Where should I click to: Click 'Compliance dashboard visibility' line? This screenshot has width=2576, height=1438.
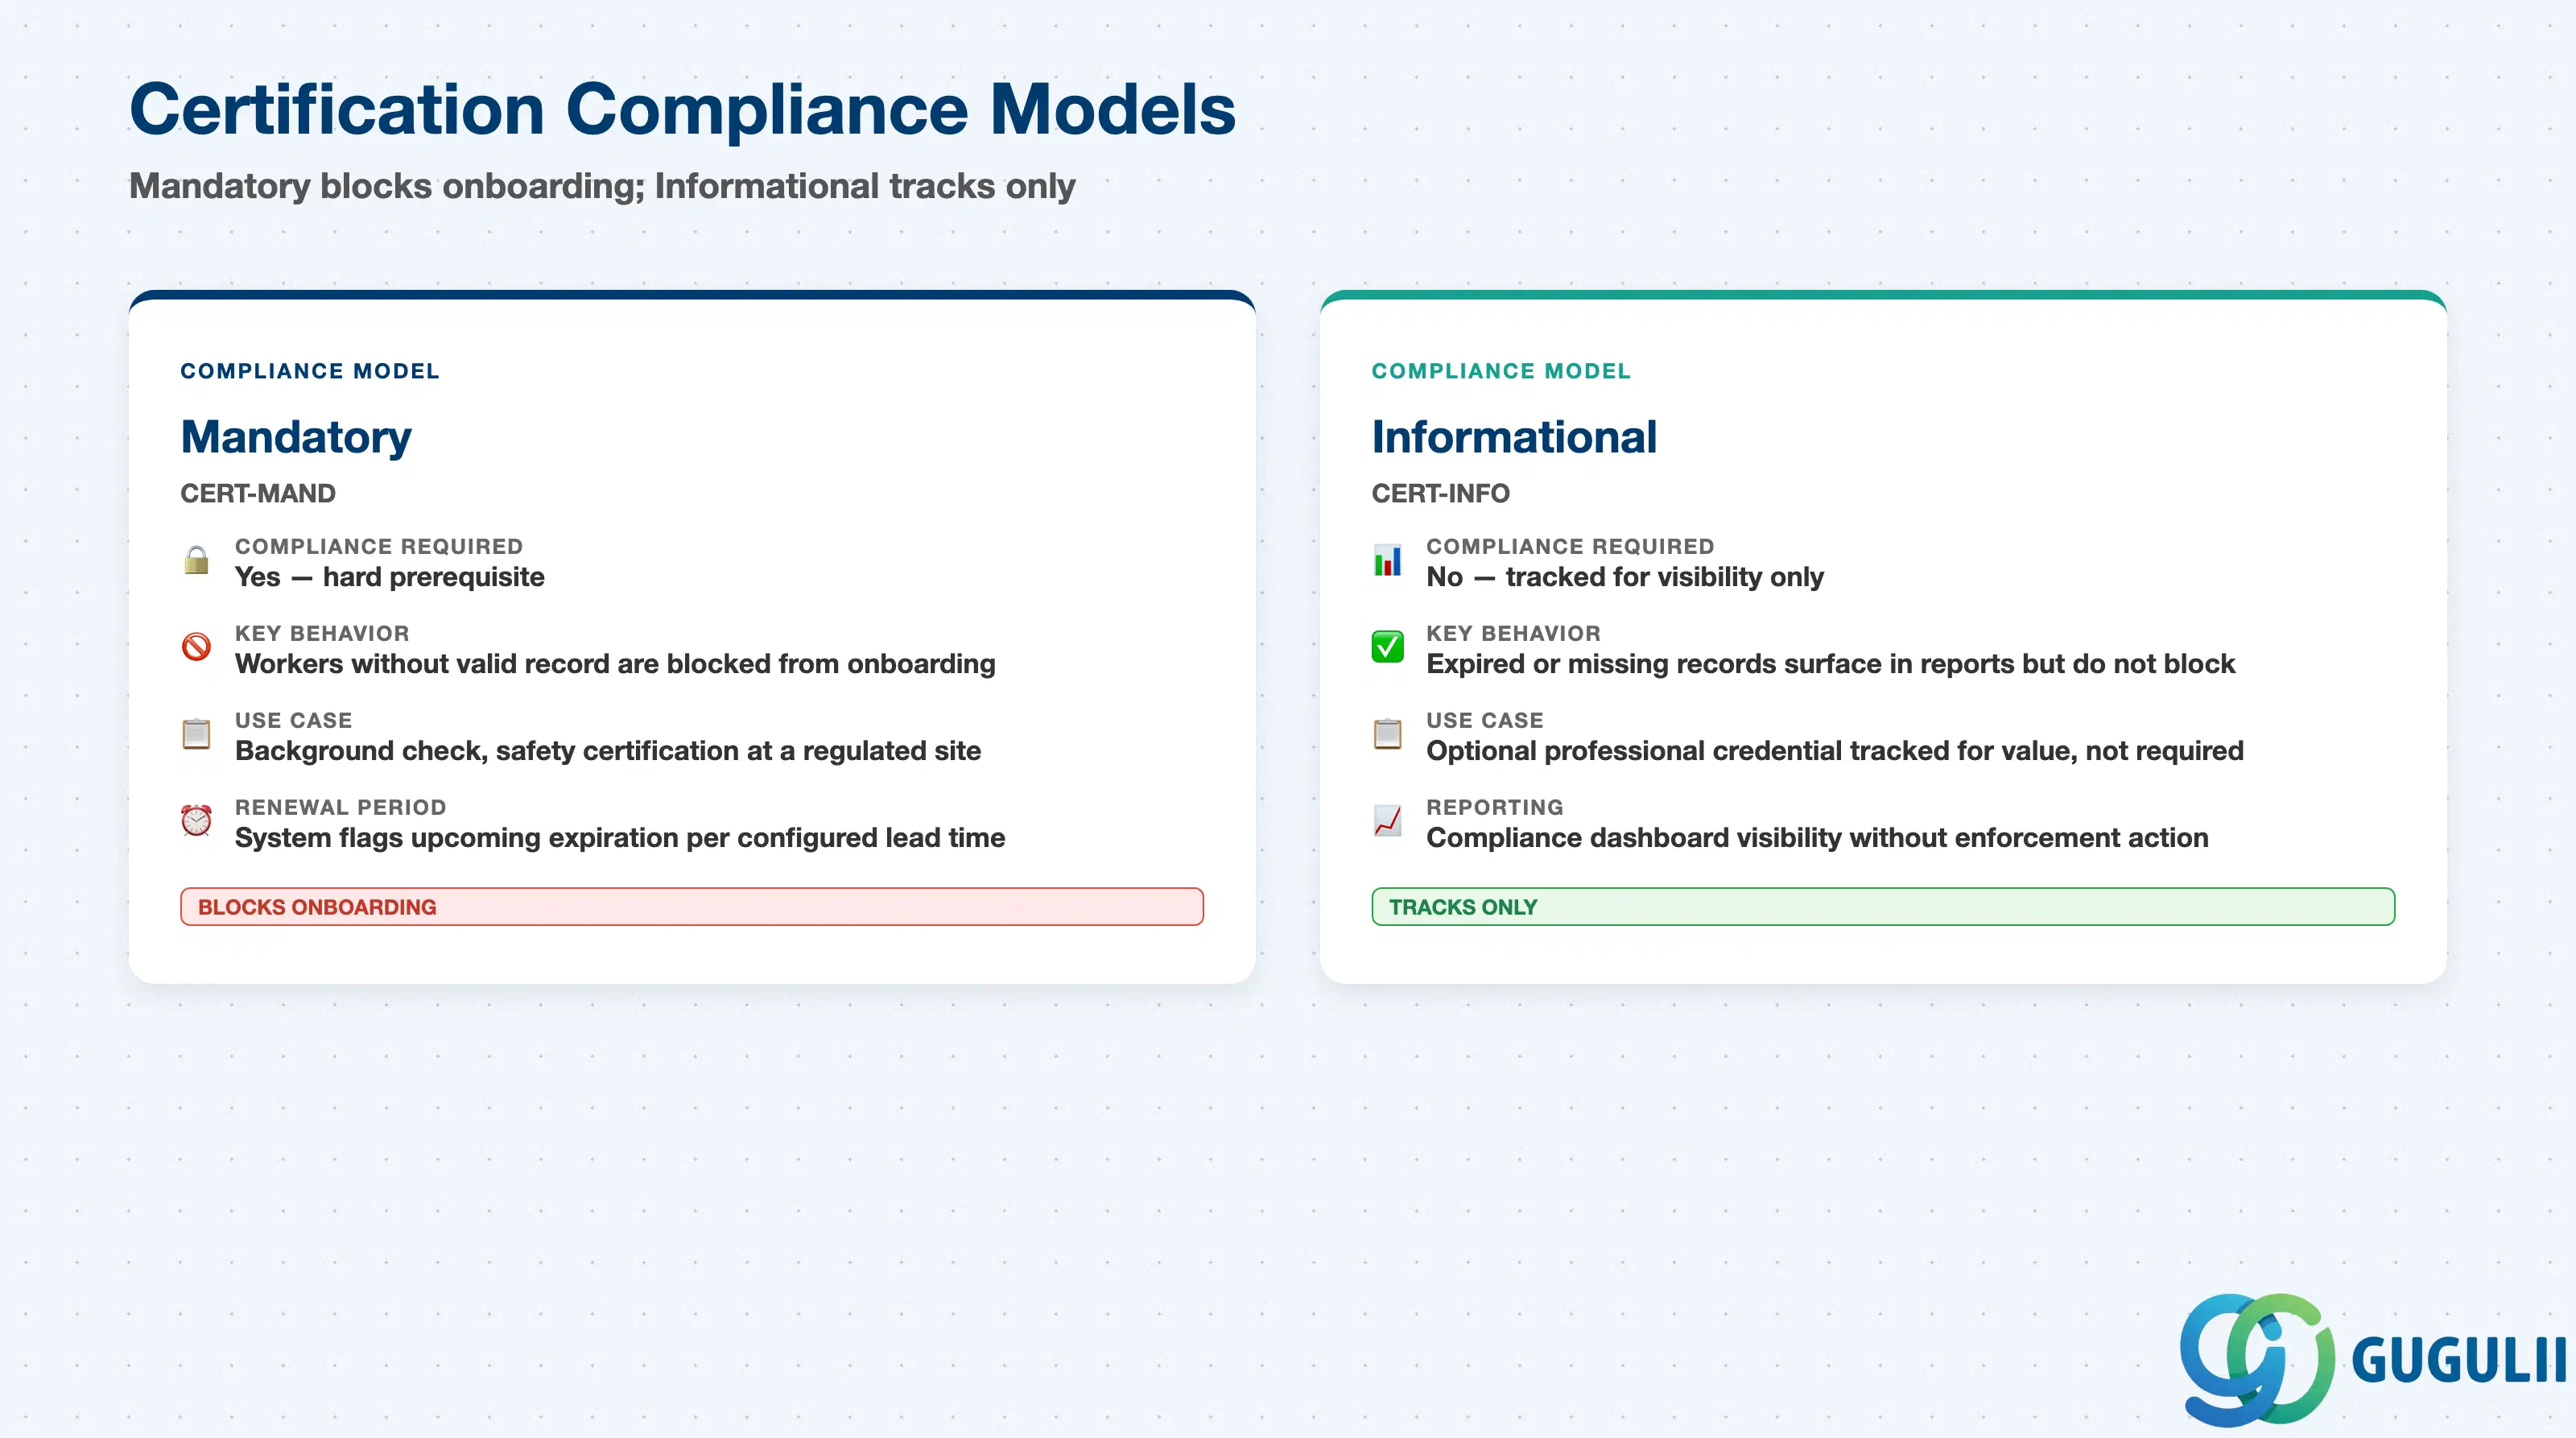1817,838
